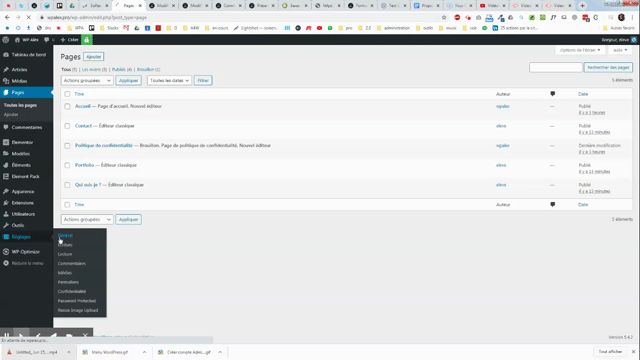Image resolution: width=640 pixels, height=360 pixels.
Task: Click green lock icon in admin bar
Action: [x=87, y=40]
